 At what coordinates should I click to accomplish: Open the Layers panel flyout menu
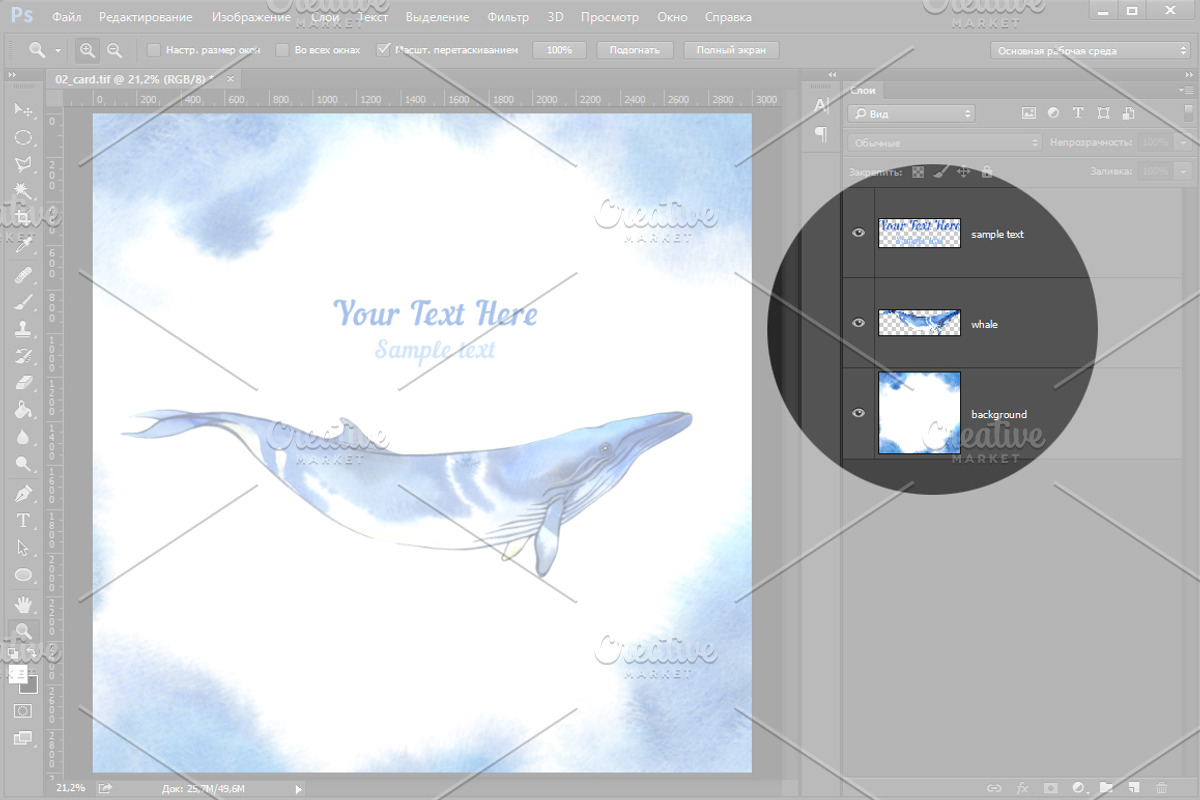(1187, 90)
